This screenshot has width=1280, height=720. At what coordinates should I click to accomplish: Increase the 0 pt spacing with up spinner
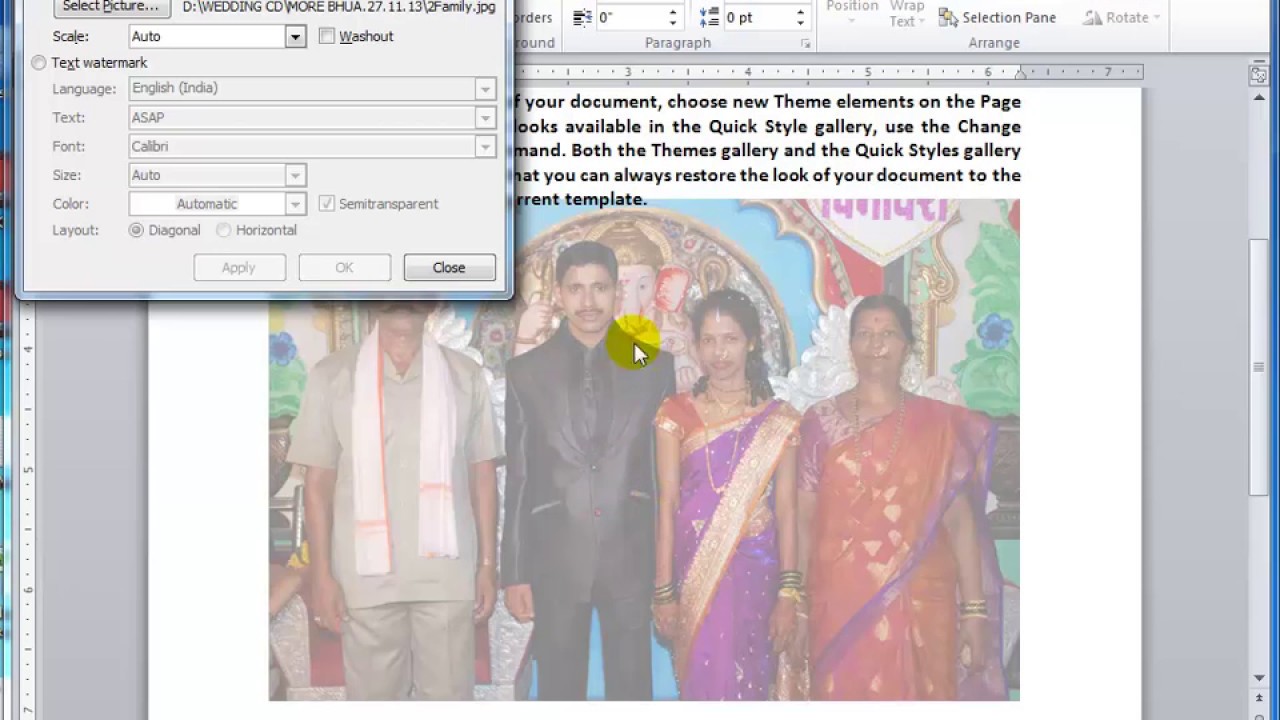coord(800,12)
